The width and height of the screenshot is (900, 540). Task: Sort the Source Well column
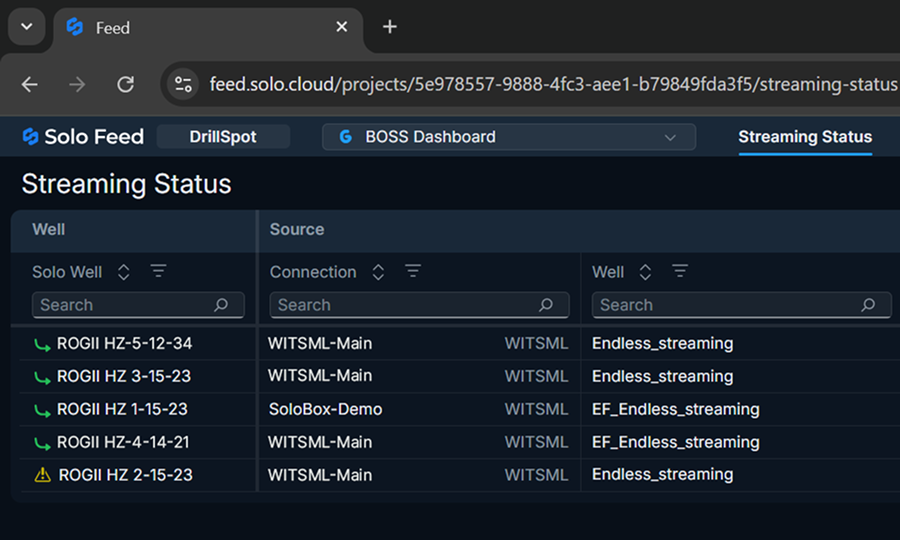[645, 272]
